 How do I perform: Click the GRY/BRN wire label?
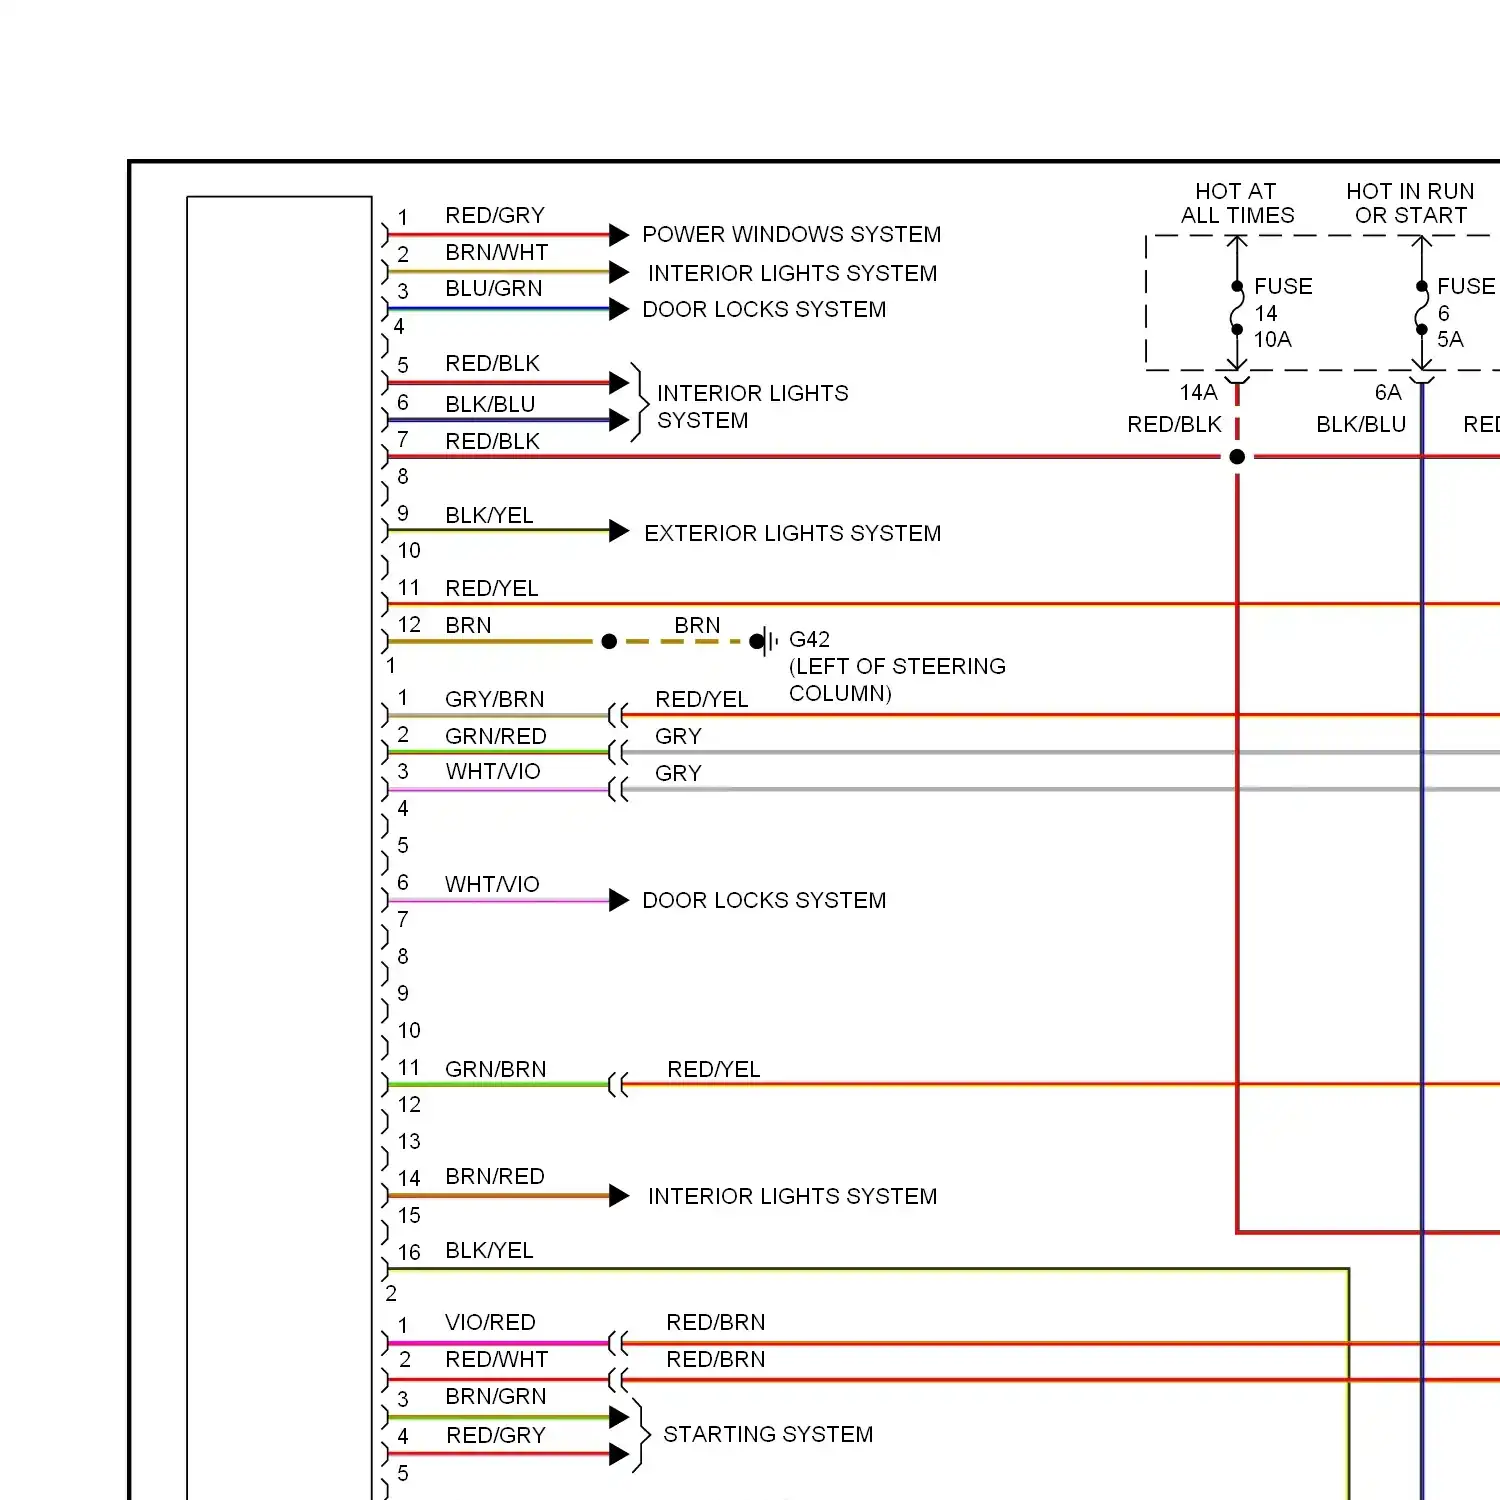click(x=494, y=699)
